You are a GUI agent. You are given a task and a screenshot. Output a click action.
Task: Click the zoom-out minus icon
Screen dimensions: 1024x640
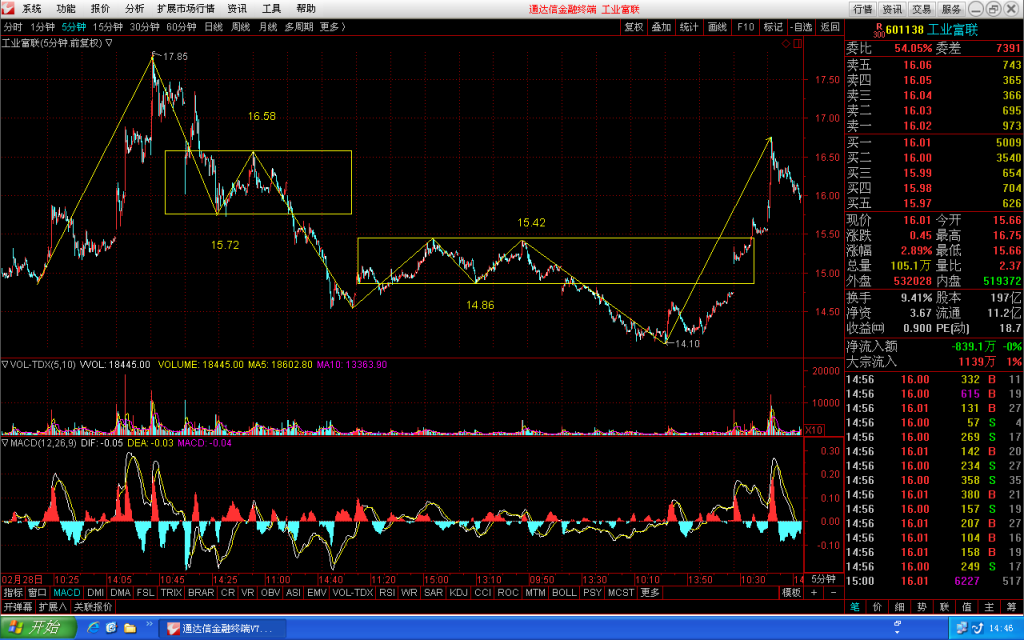(x=833, y=592)
